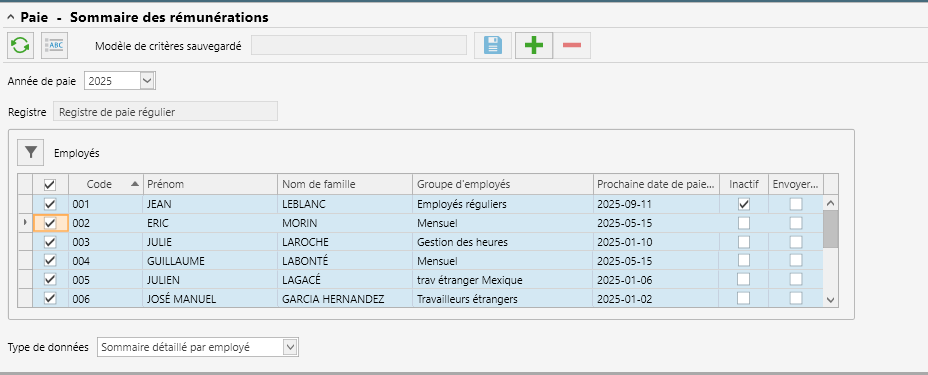
Task: Add a new criteria model (green plus)
Action: pyautogui.click(x=534, y=46)
